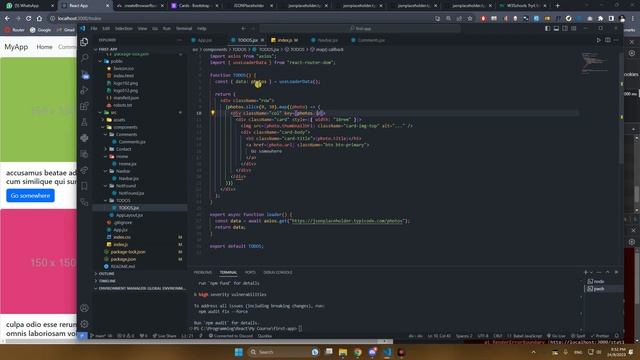Open the Chrome profile avatar
This screenshot has height=360, width=640.
click(x=622, y=18)
